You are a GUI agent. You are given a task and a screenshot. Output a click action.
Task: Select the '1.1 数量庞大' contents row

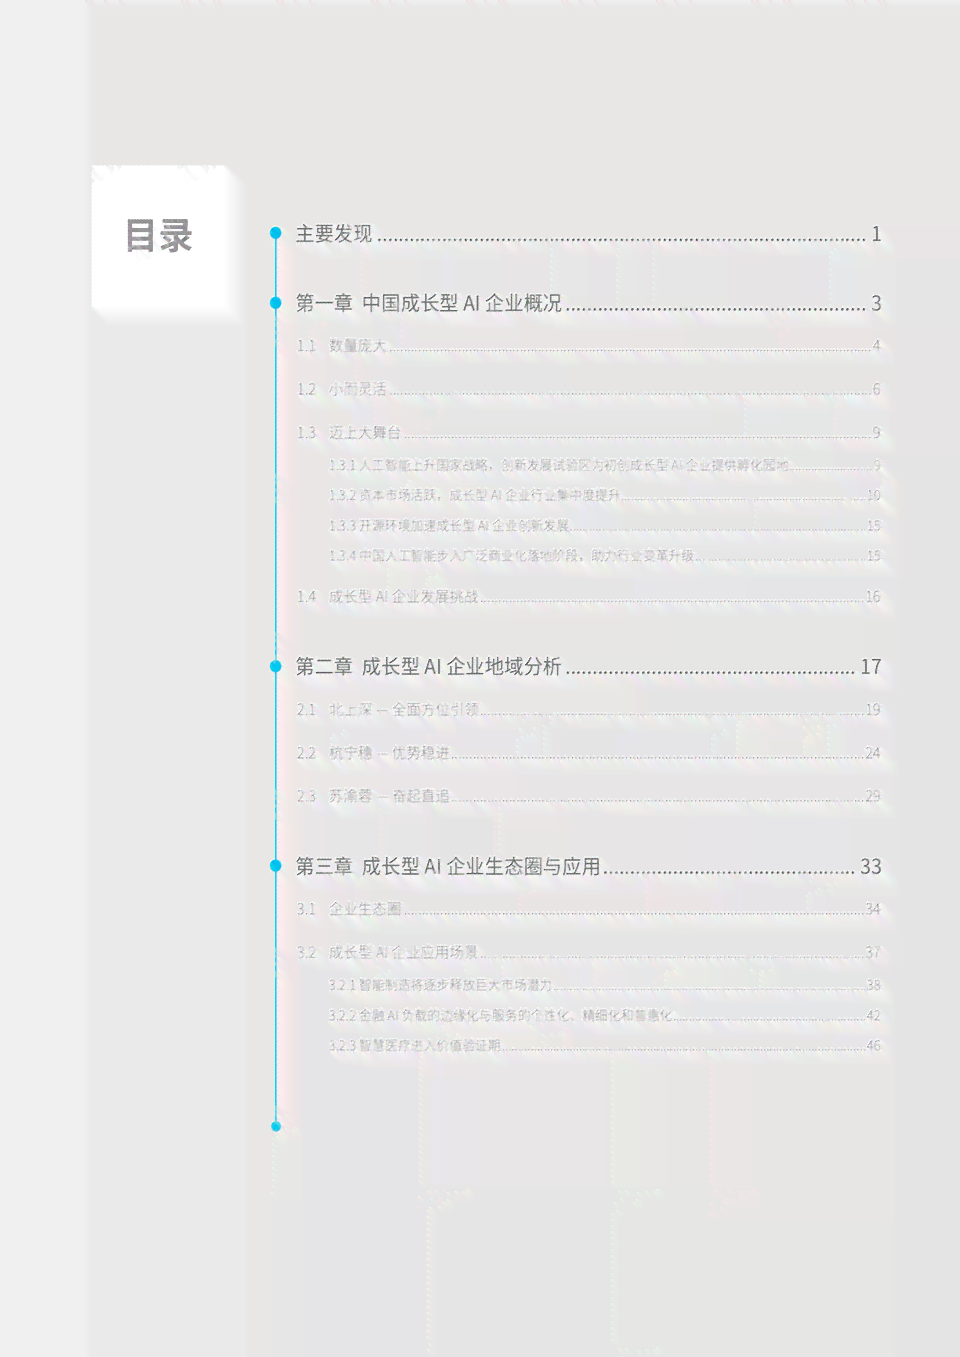click(x=588, y=346)
